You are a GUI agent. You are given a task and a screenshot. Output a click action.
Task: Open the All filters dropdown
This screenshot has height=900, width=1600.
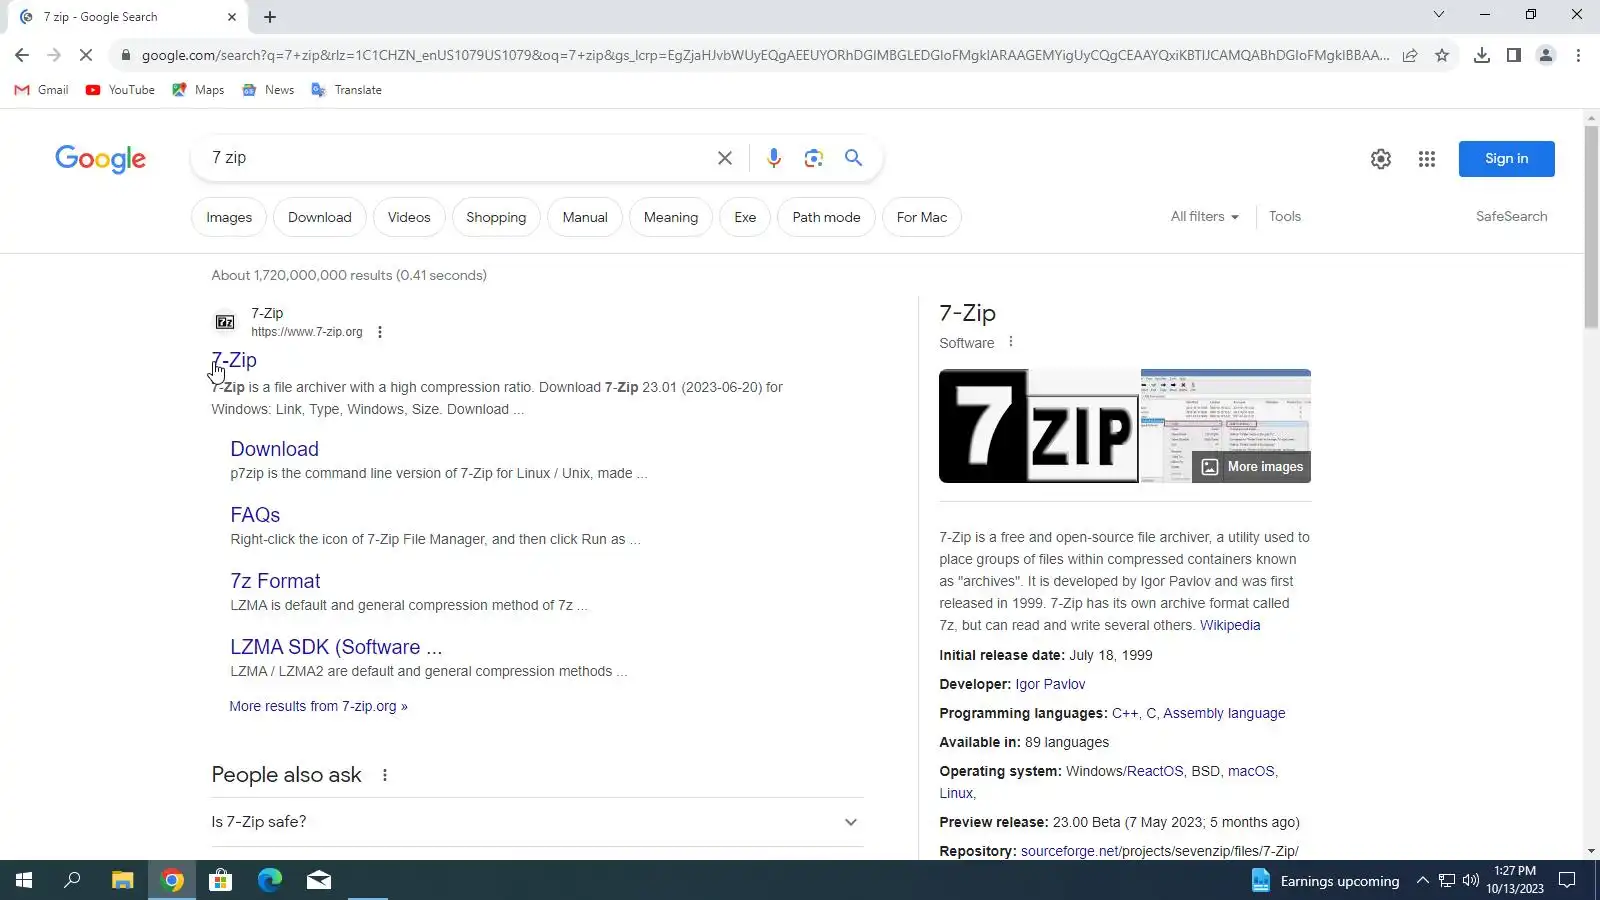pos(1205,216)
